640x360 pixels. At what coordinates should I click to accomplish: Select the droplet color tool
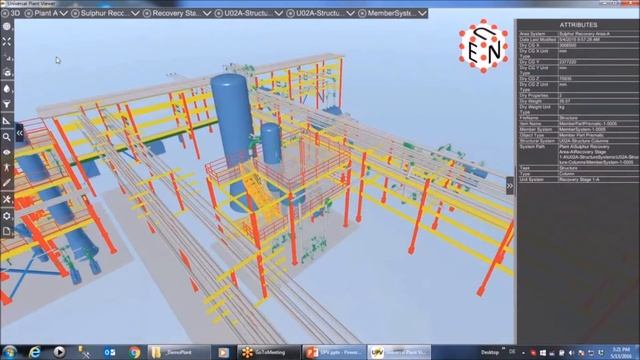point(7,89)
